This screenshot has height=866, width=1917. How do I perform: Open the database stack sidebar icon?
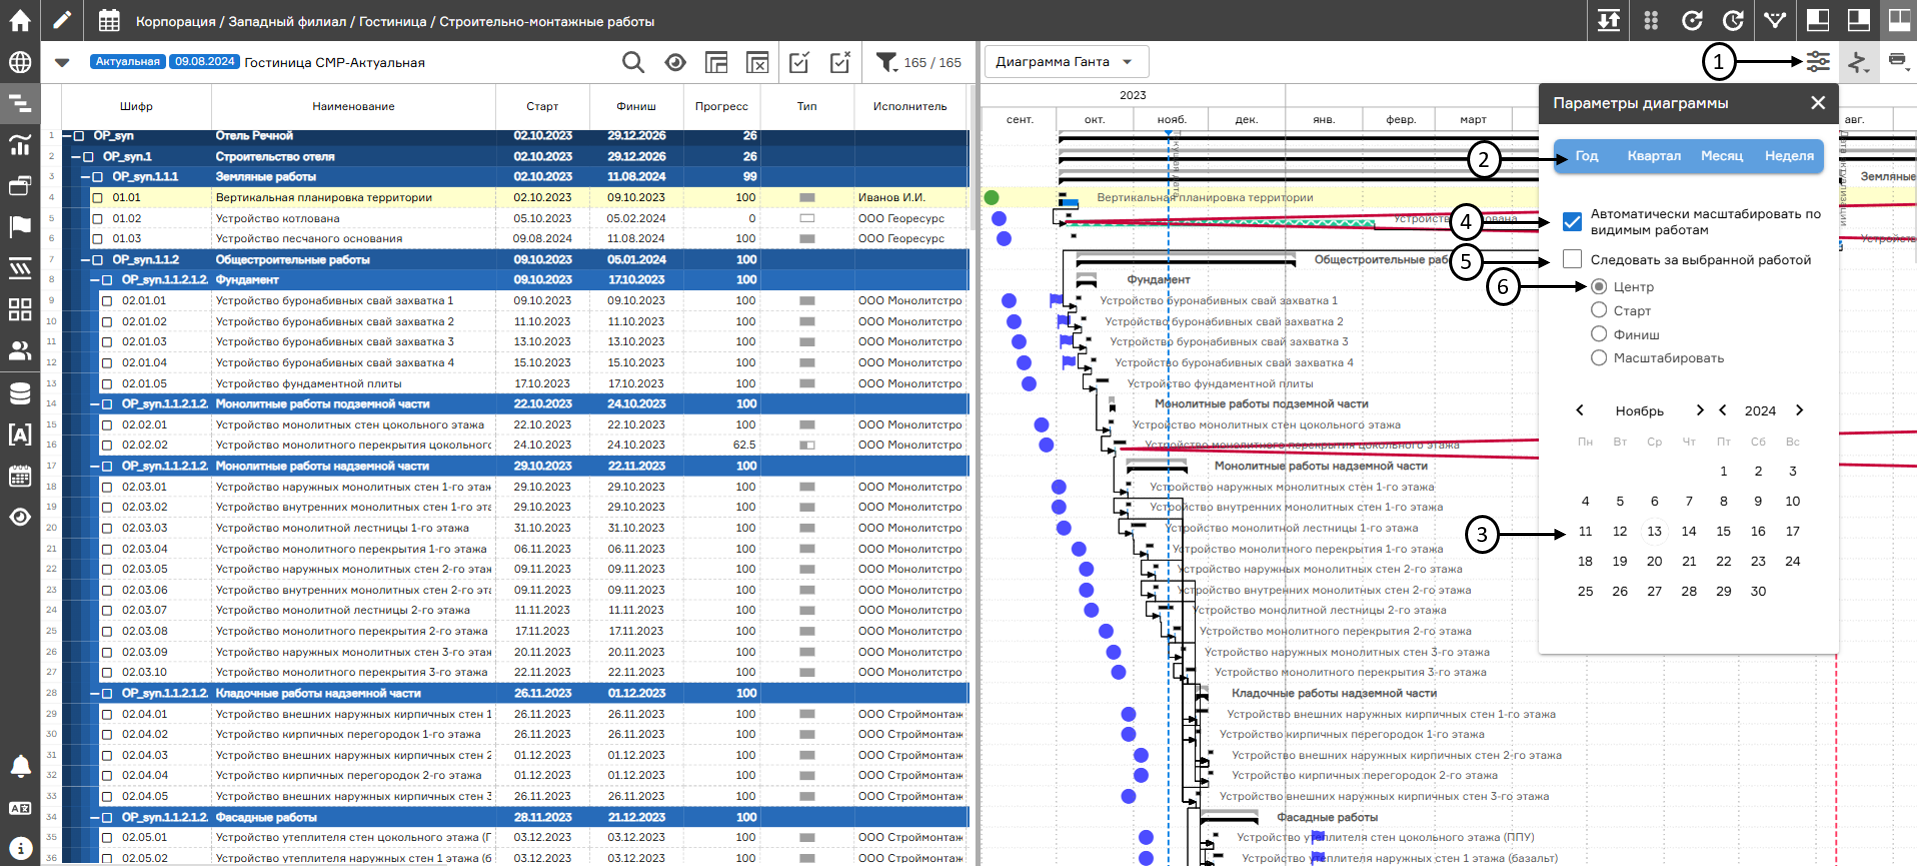click(20, 393)
